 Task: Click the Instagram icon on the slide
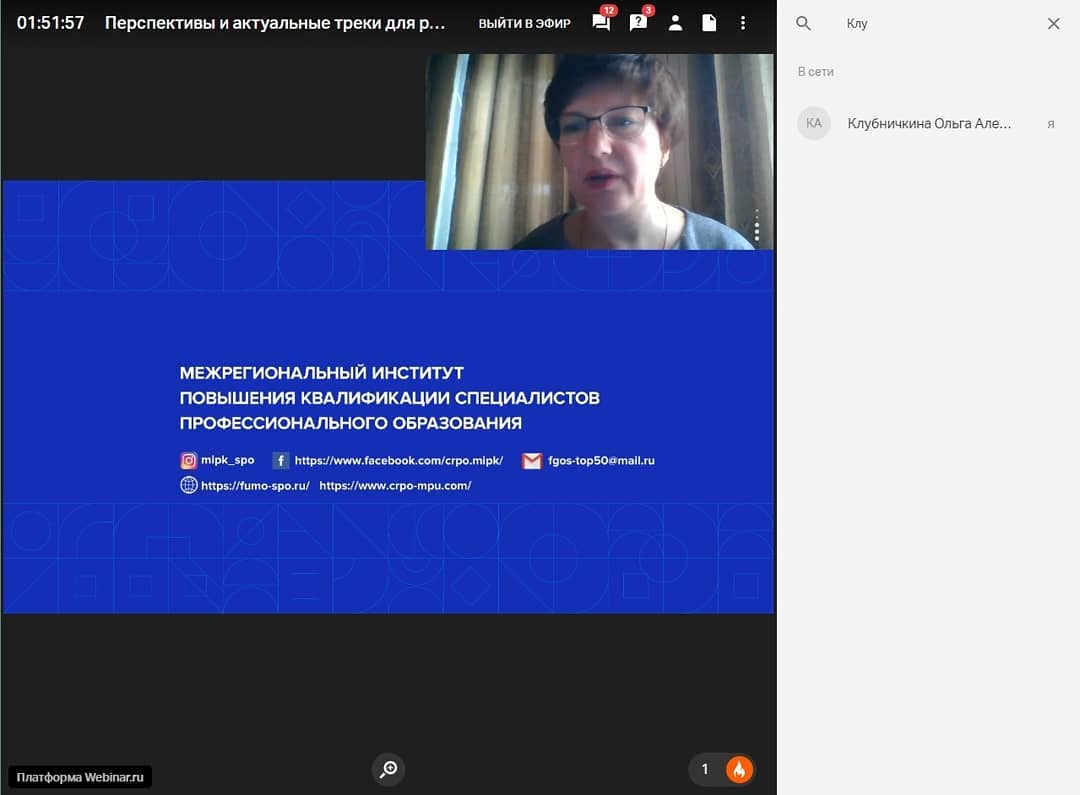(x=189, y=460)
